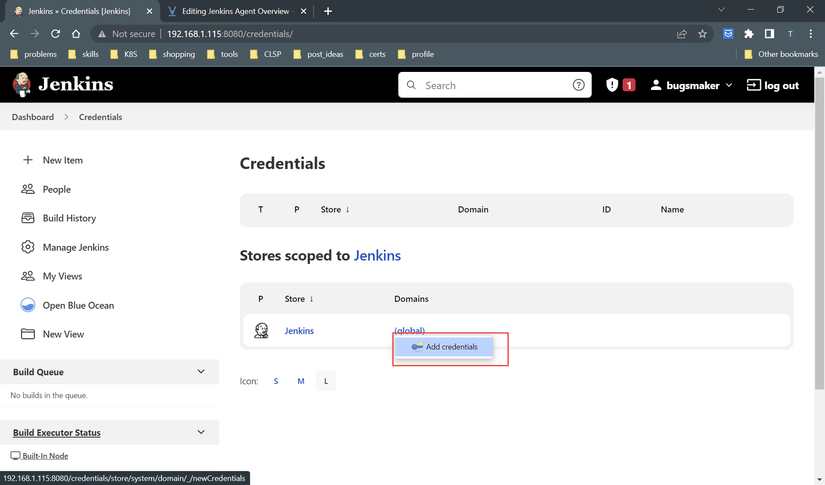The width and height of the screenshot is (825, 485).
Task: Open Build History from sidebar
Action: point(69,218)
